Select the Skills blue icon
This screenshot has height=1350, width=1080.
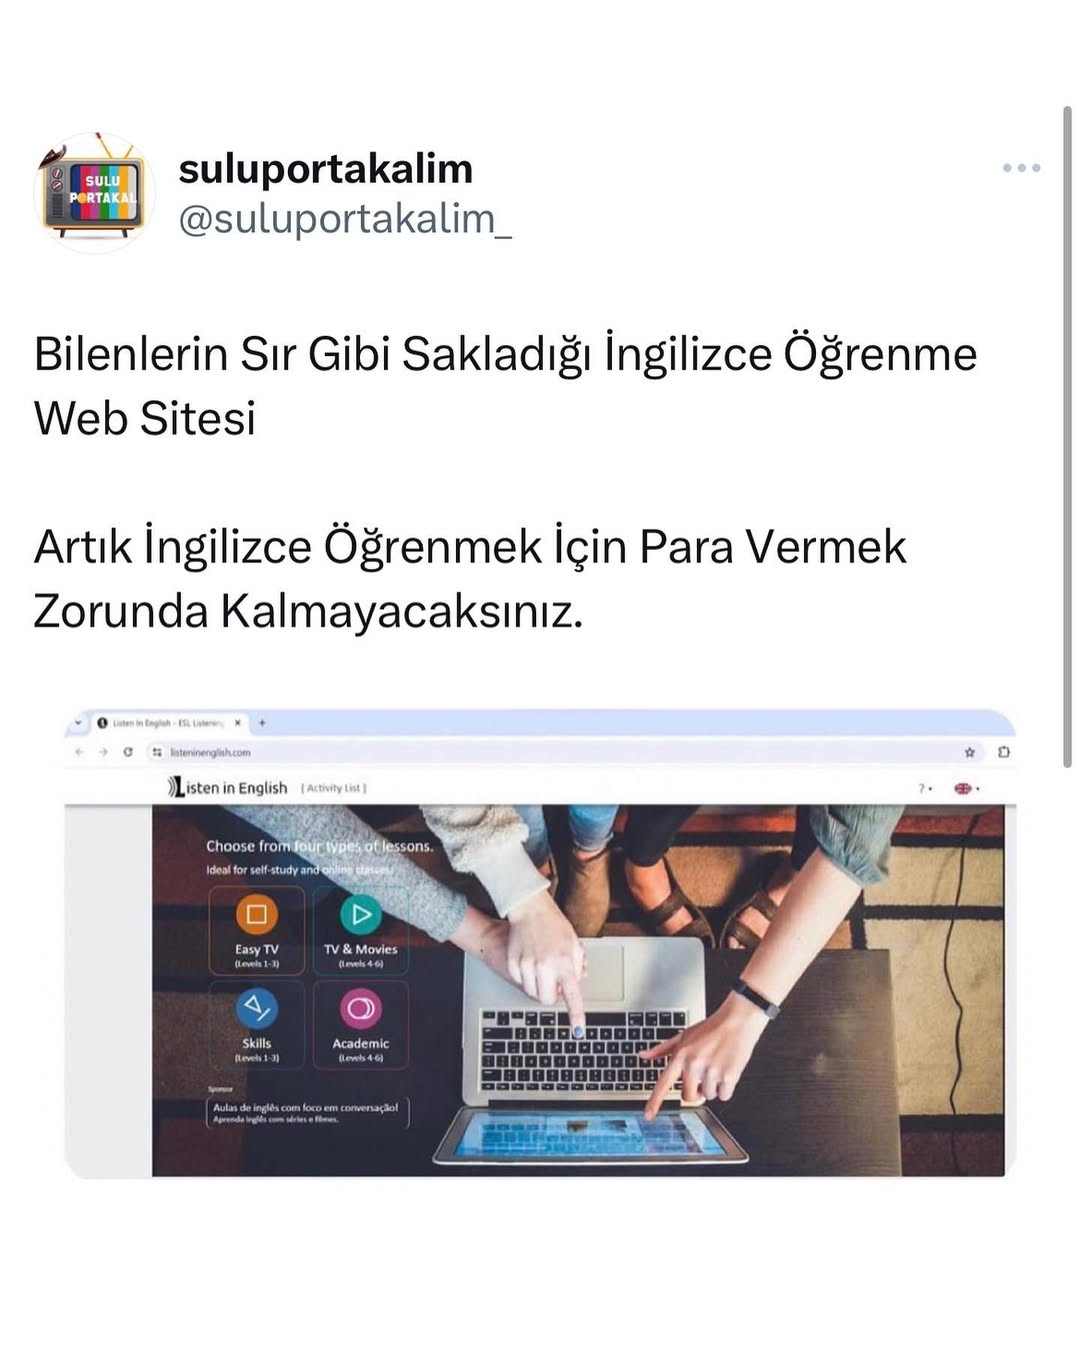click(256, 1007)
